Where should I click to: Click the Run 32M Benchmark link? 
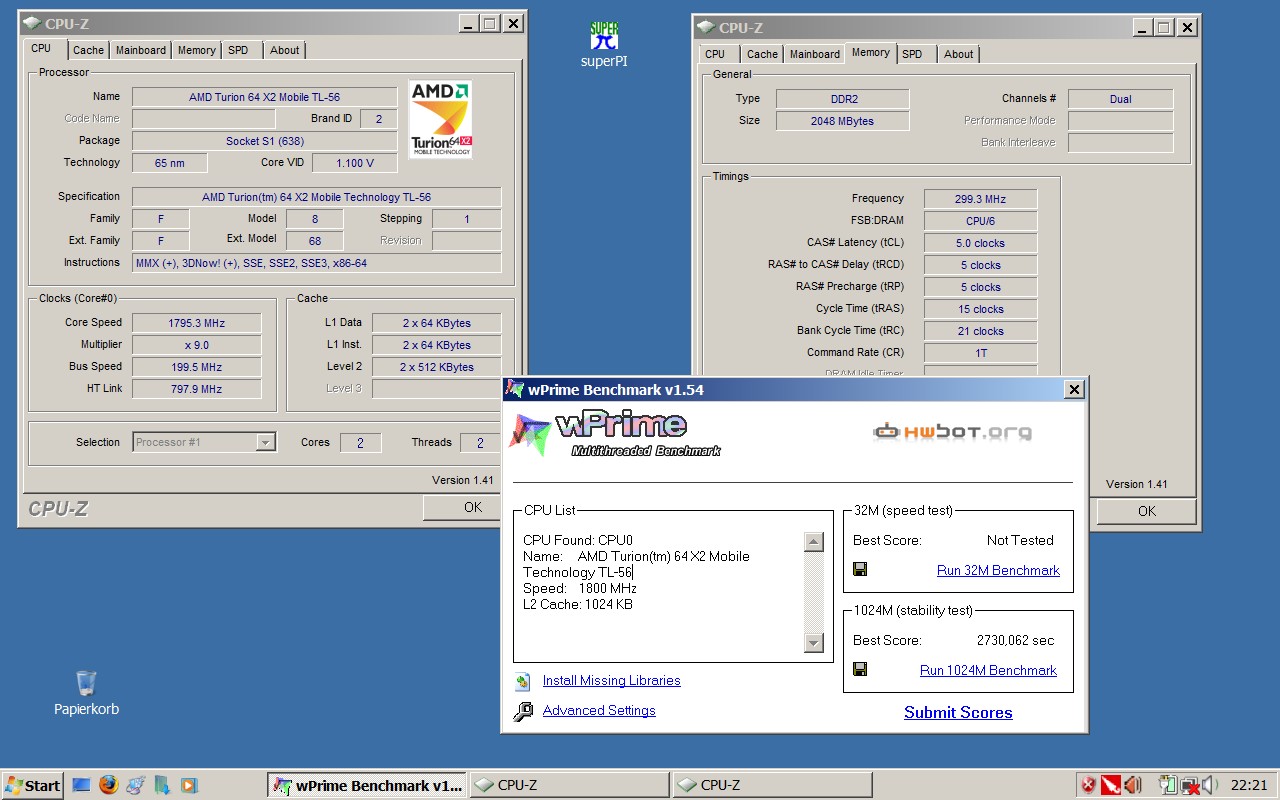[998, 570]
